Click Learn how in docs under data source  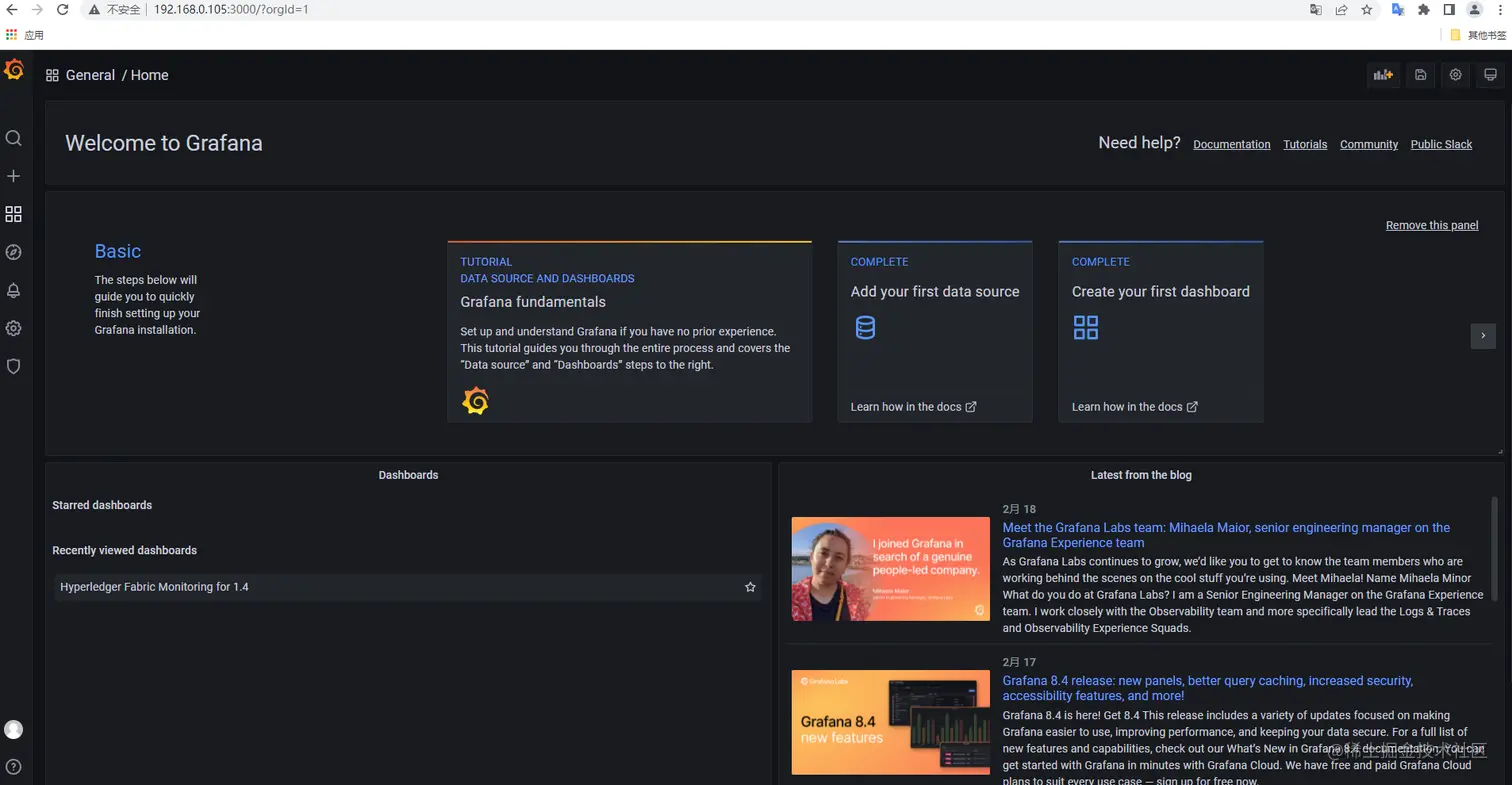pyautogui.click(x=913, y=407)
